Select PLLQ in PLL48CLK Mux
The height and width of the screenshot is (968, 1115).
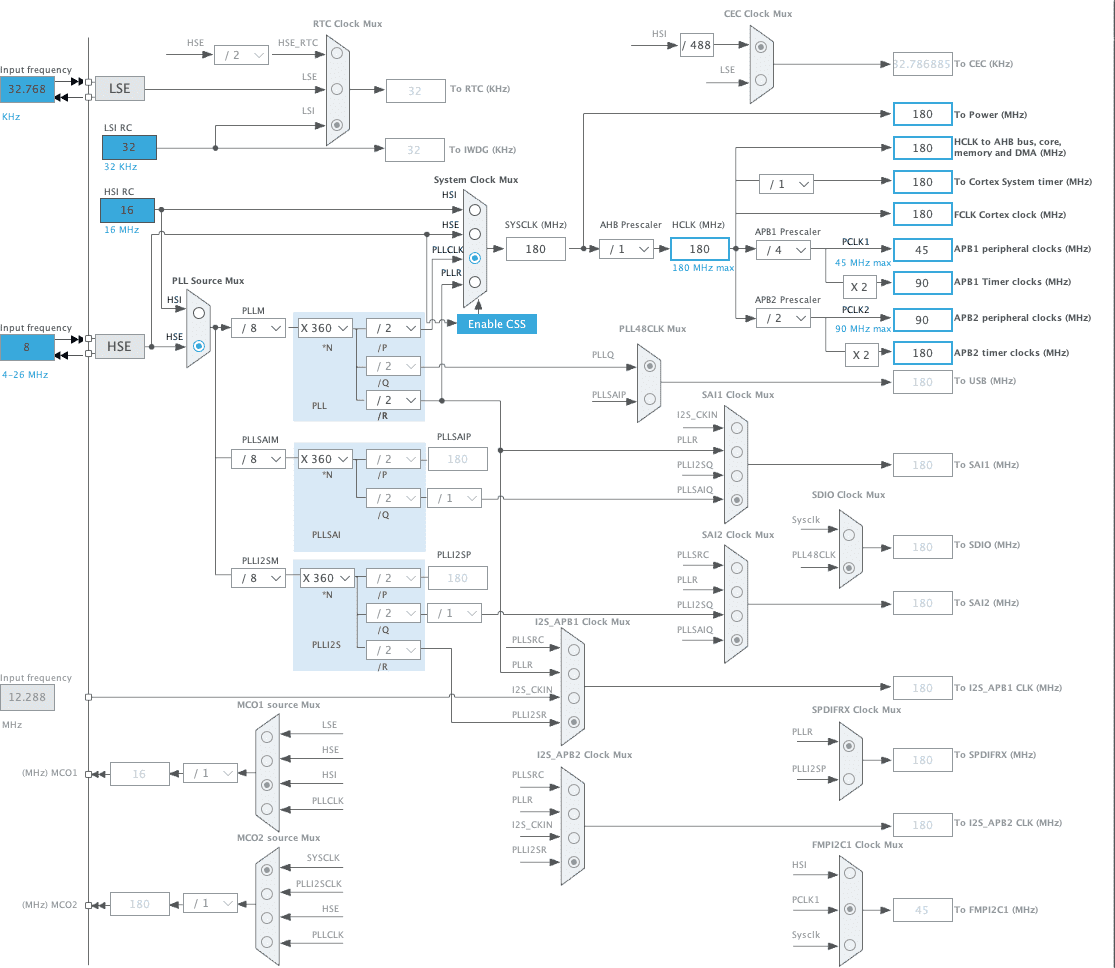point(649,366)
